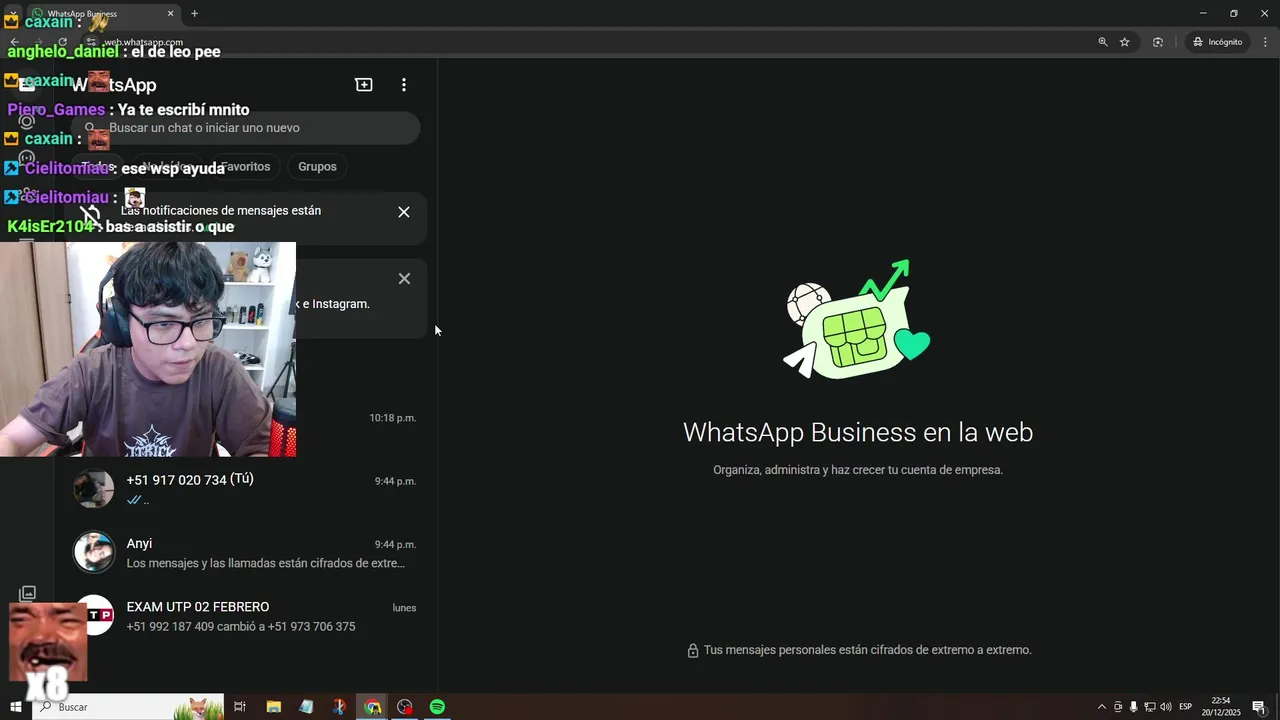Open the scissors app icon in taskbar
Viewport: 1280px width, 720px height.
coord(339,707)
